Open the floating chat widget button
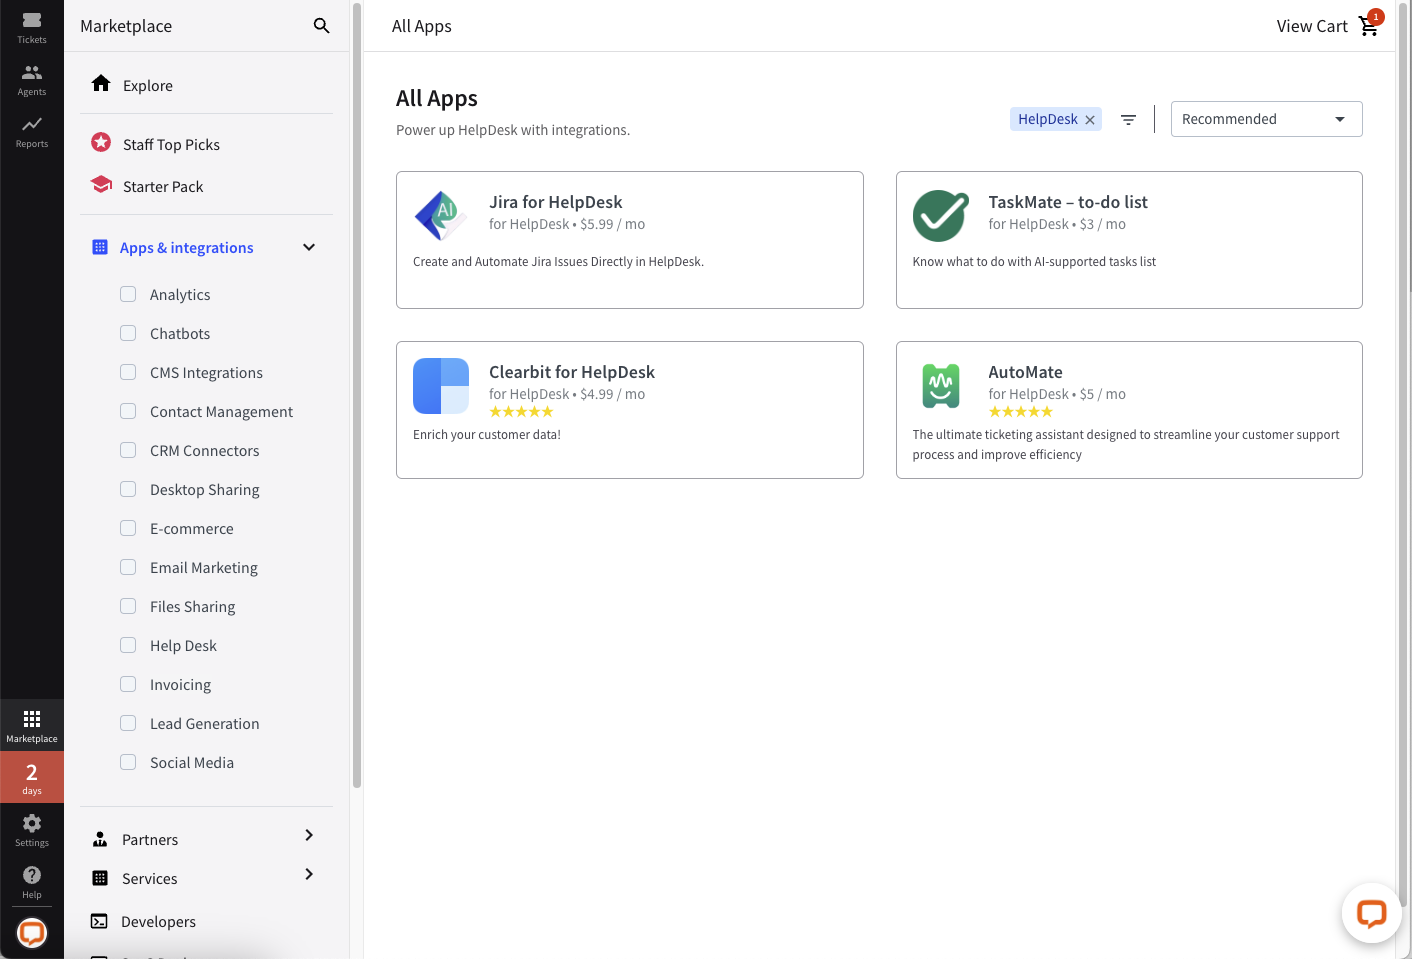This screenshot has width=1412, height=959. click(1371, 912)
